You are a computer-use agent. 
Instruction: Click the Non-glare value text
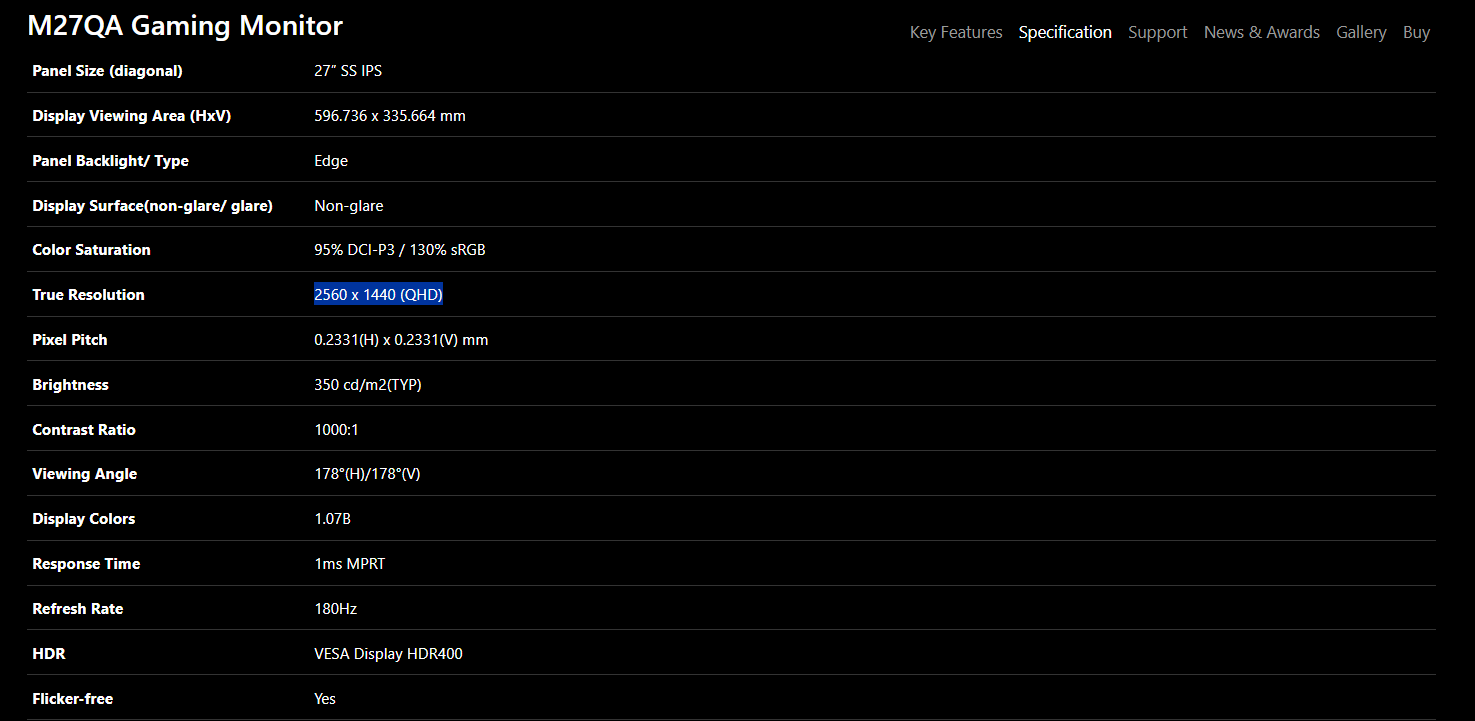(348, 206)
